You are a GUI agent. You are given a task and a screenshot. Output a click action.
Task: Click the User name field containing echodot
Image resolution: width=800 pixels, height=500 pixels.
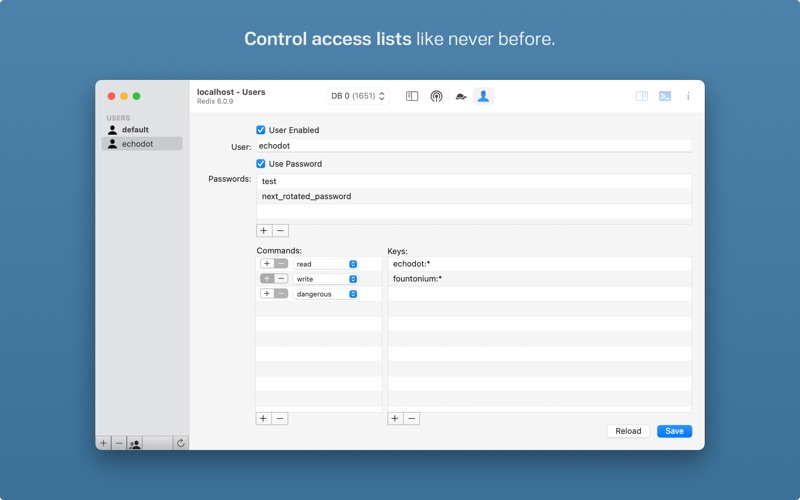pyautogui.click(x=474, y=146)
